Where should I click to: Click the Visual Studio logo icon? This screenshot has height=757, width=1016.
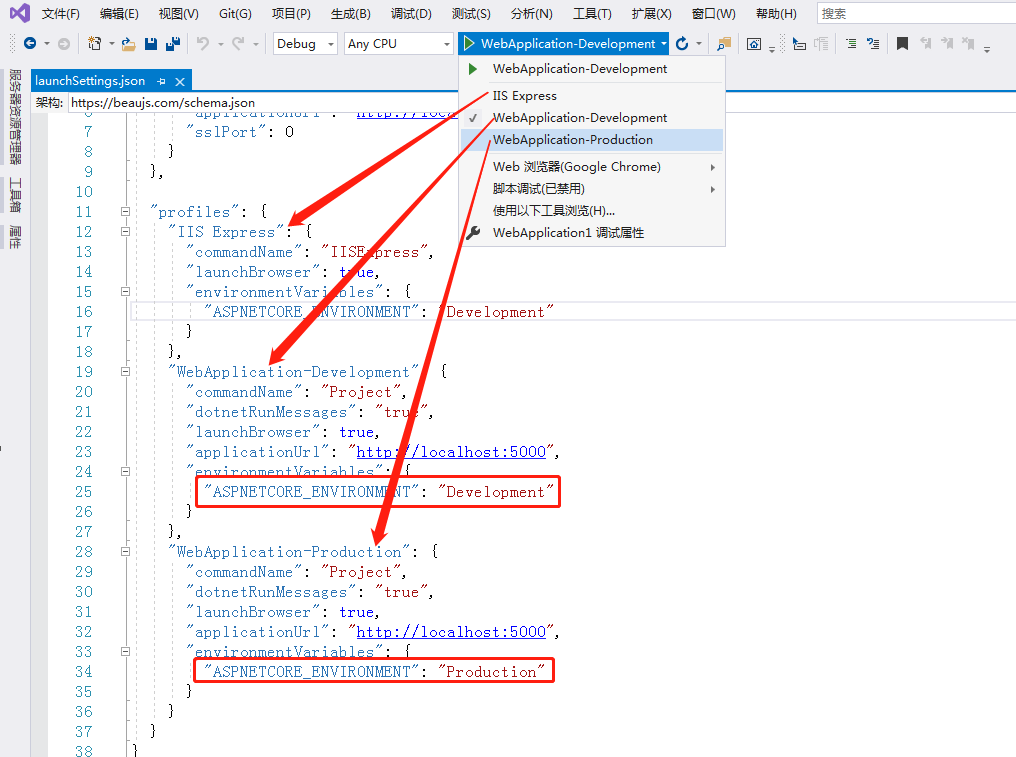[x=19, y=13]
